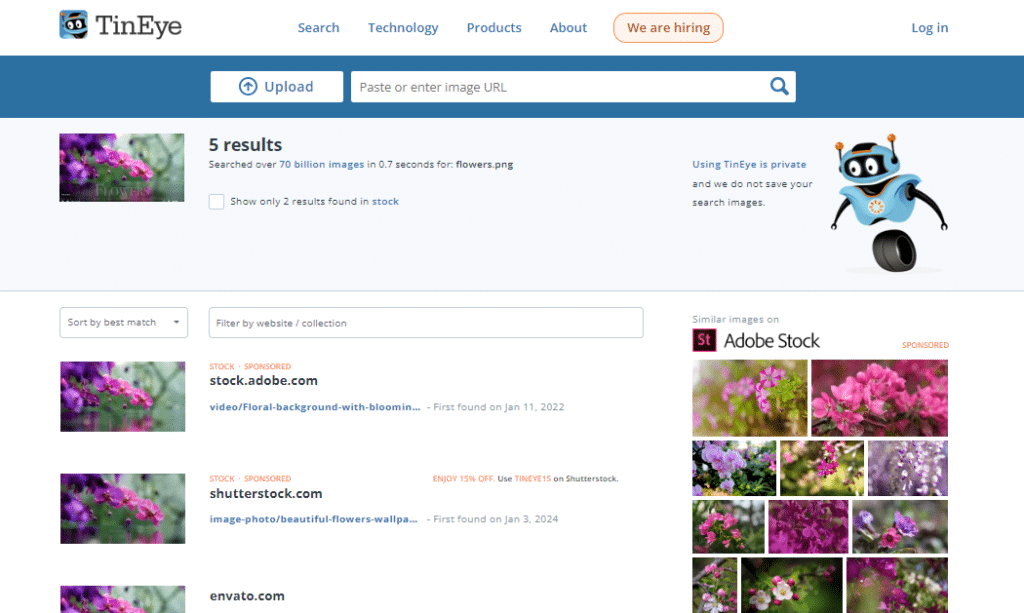
Task: Enable 'Show only 2 results found in stock'
Action: [216, 201]
